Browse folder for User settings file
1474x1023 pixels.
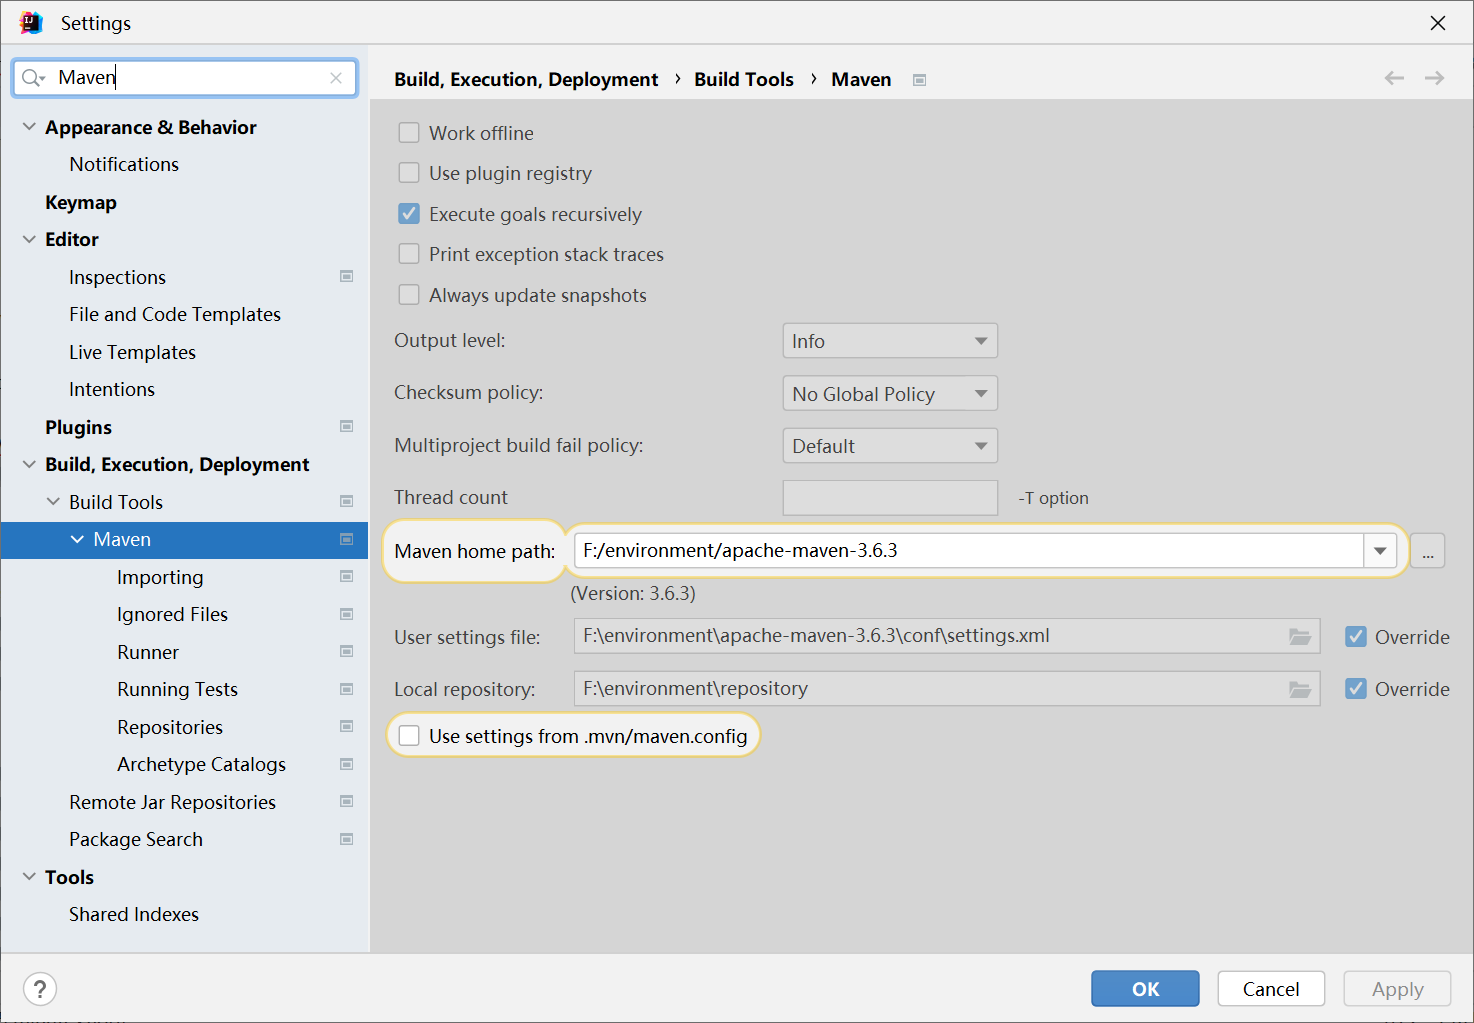pyautogui.click(x=1300, y=637)
